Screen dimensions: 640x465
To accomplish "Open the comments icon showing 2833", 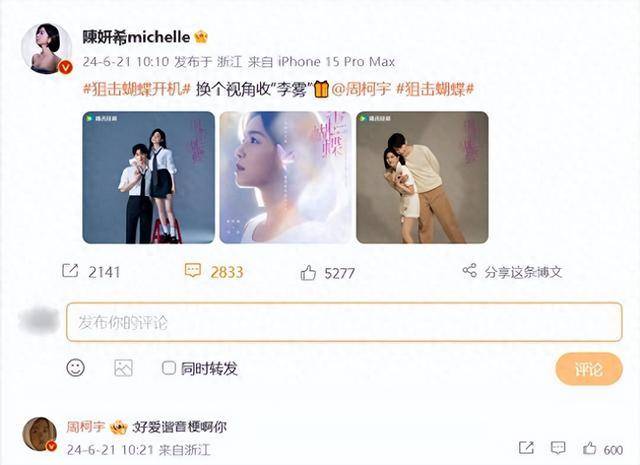I will coord(193,271).
